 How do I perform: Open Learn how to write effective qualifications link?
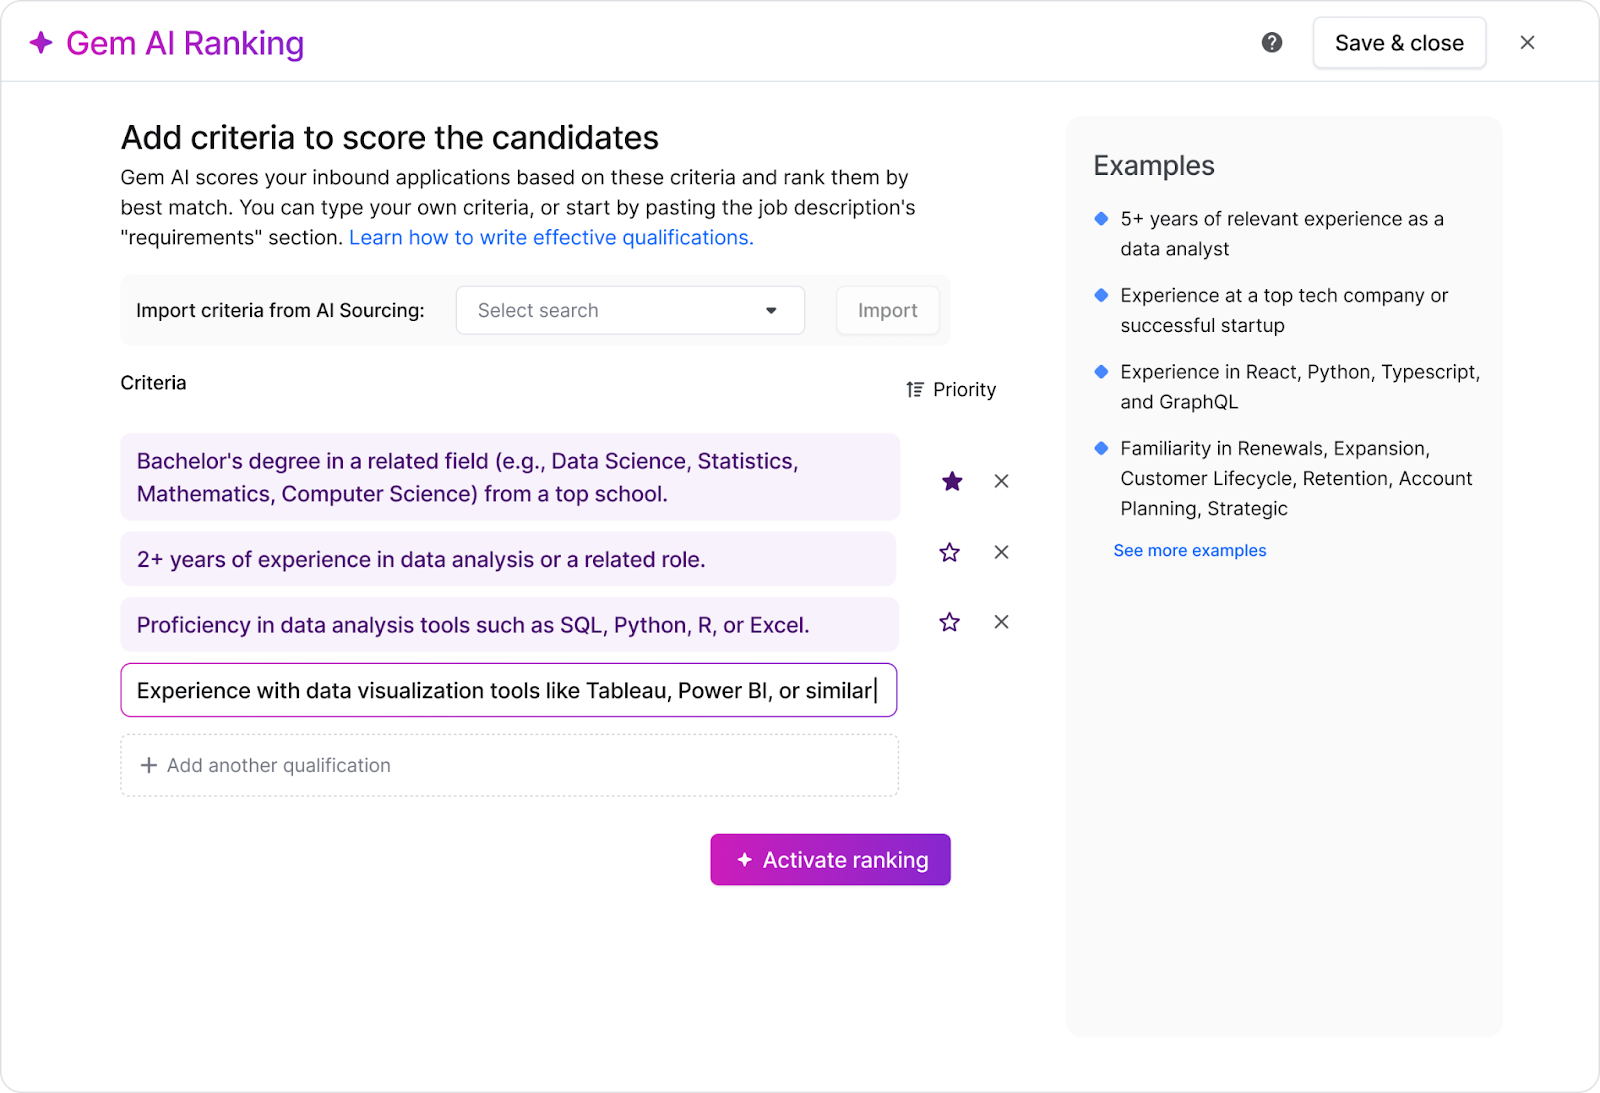[551, 238]
